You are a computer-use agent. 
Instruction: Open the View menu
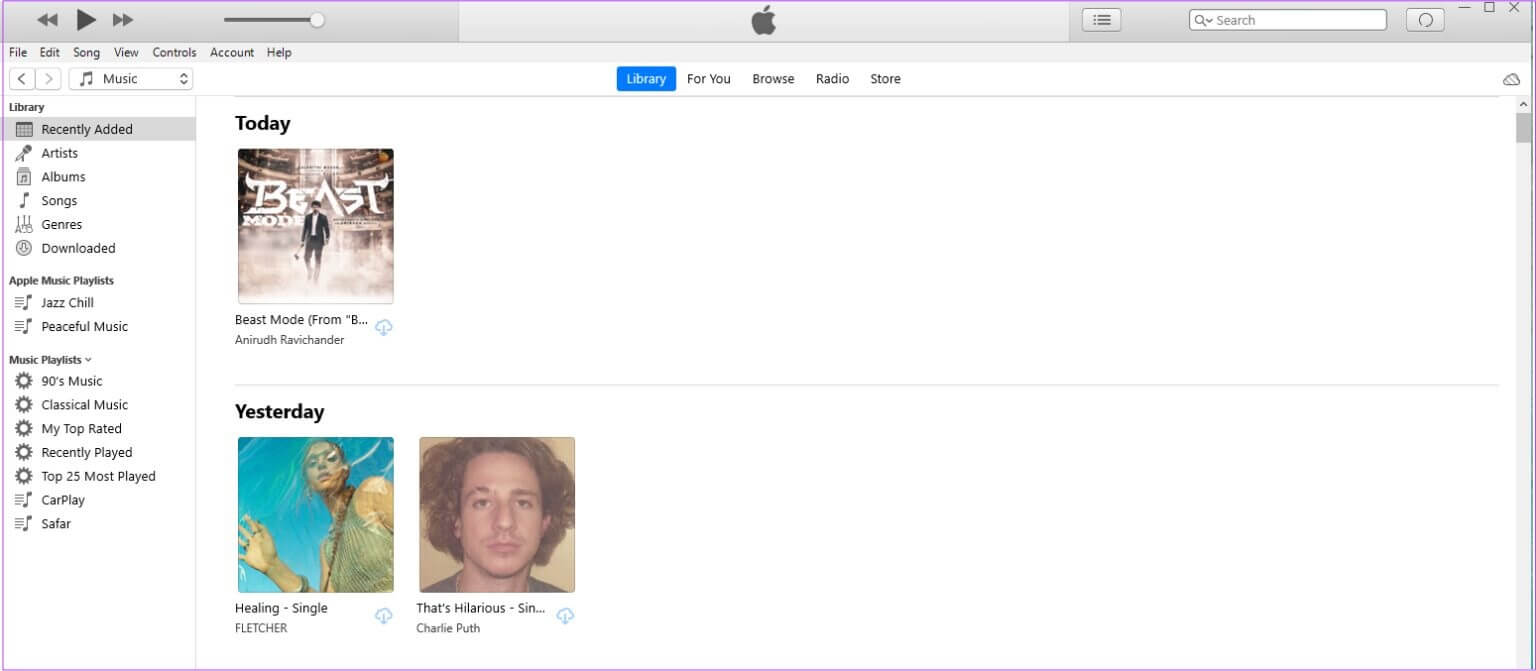pos(126,52)
